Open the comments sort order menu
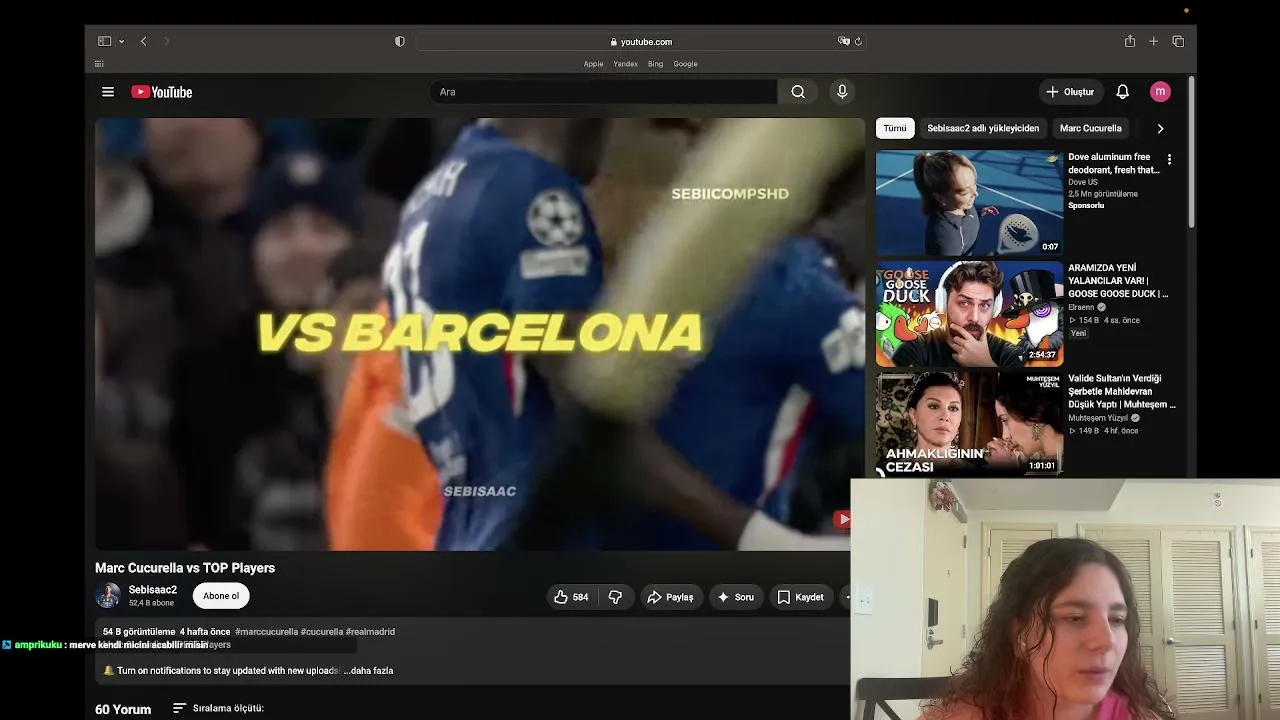Viewport: 1280px width, 720px height. pos(218,708)
